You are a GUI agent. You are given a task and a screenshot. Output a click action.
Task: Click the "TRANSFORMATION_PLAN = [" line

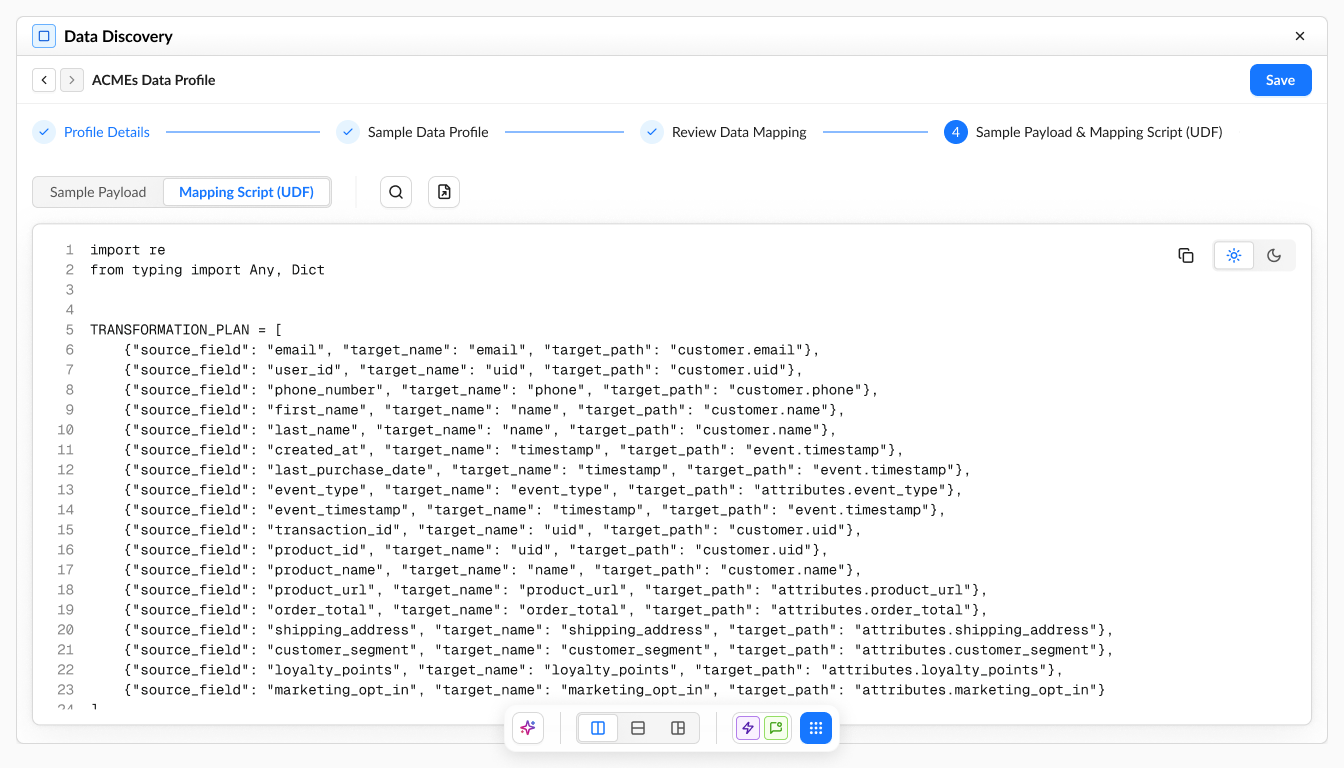pyautogui.click(x=186, y=330)
